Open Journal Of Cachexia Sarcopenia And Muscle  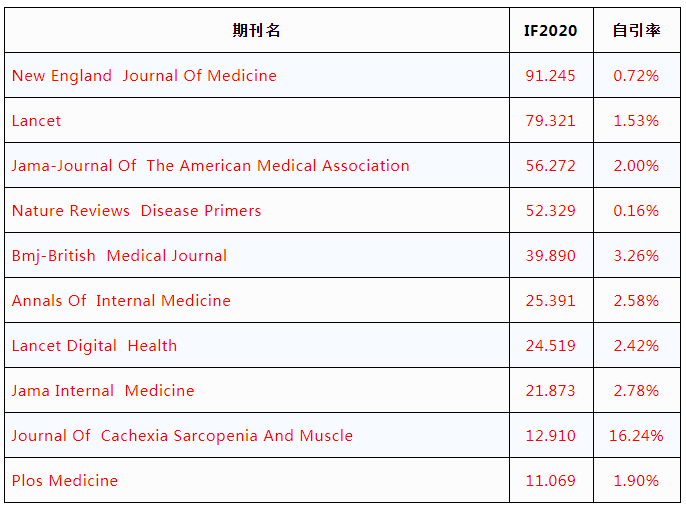tap(182, 436)
